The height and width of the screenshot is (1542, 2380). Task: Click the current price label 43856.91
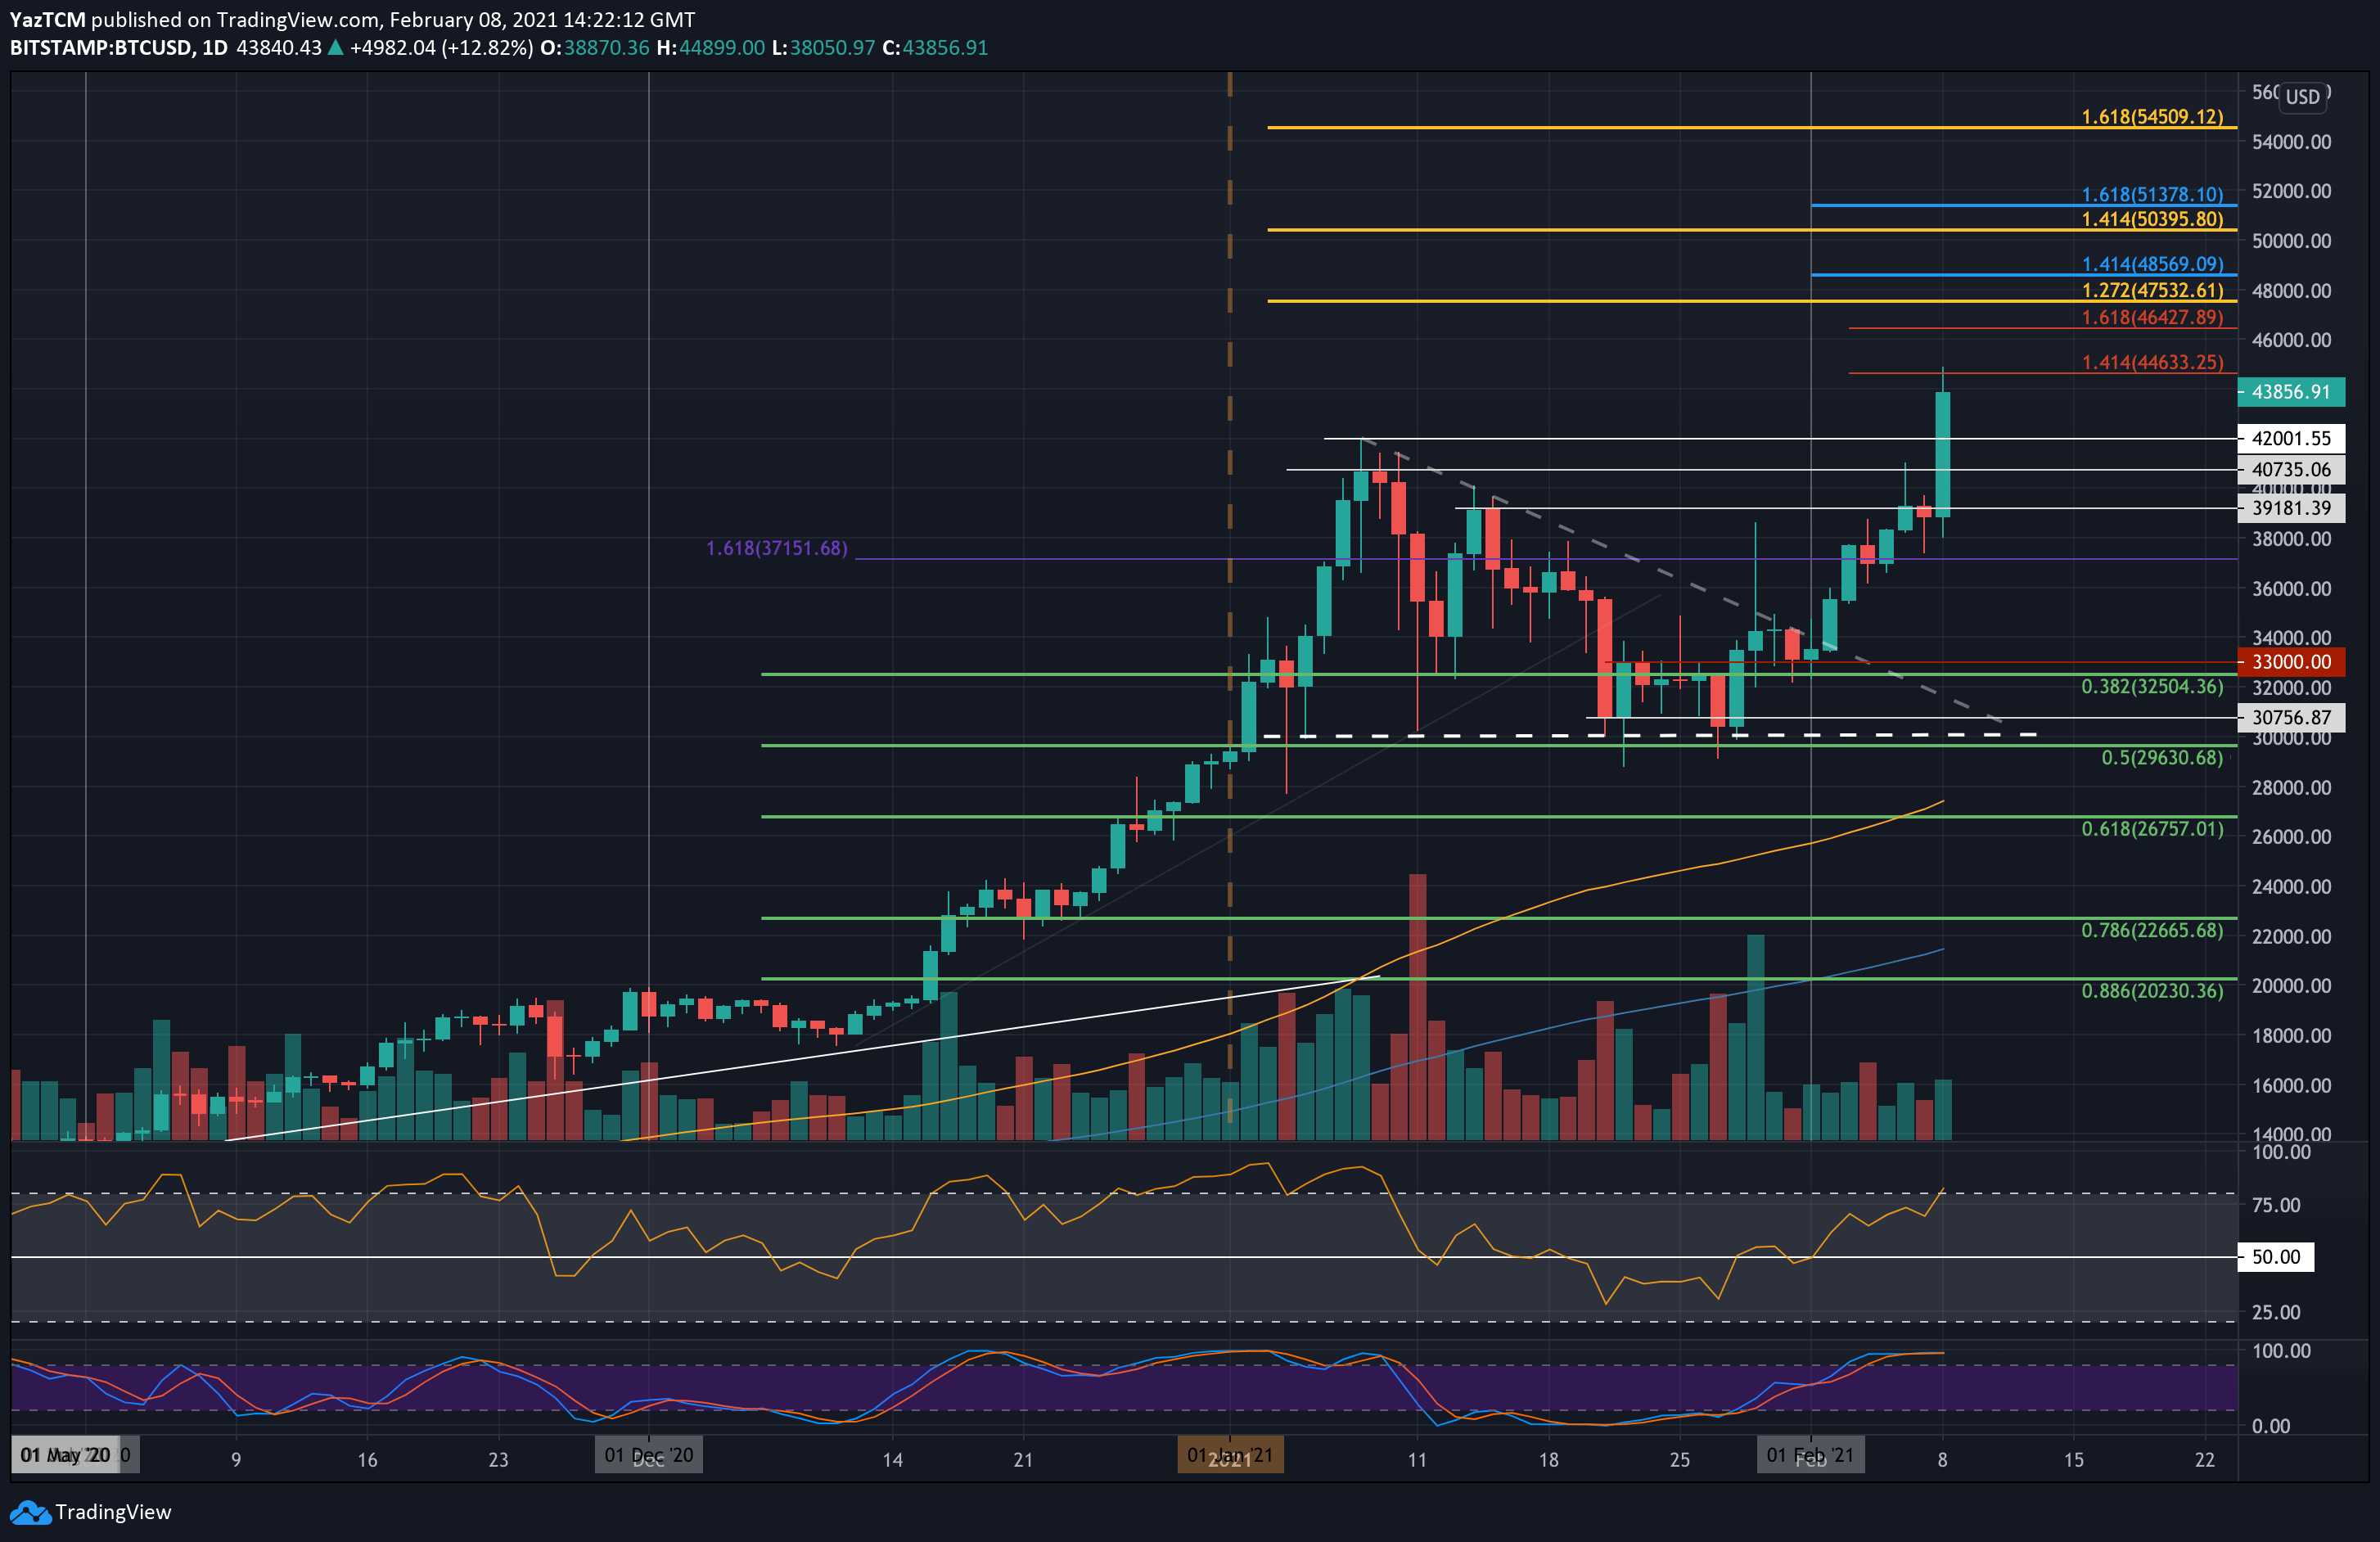pos(2290,392)
